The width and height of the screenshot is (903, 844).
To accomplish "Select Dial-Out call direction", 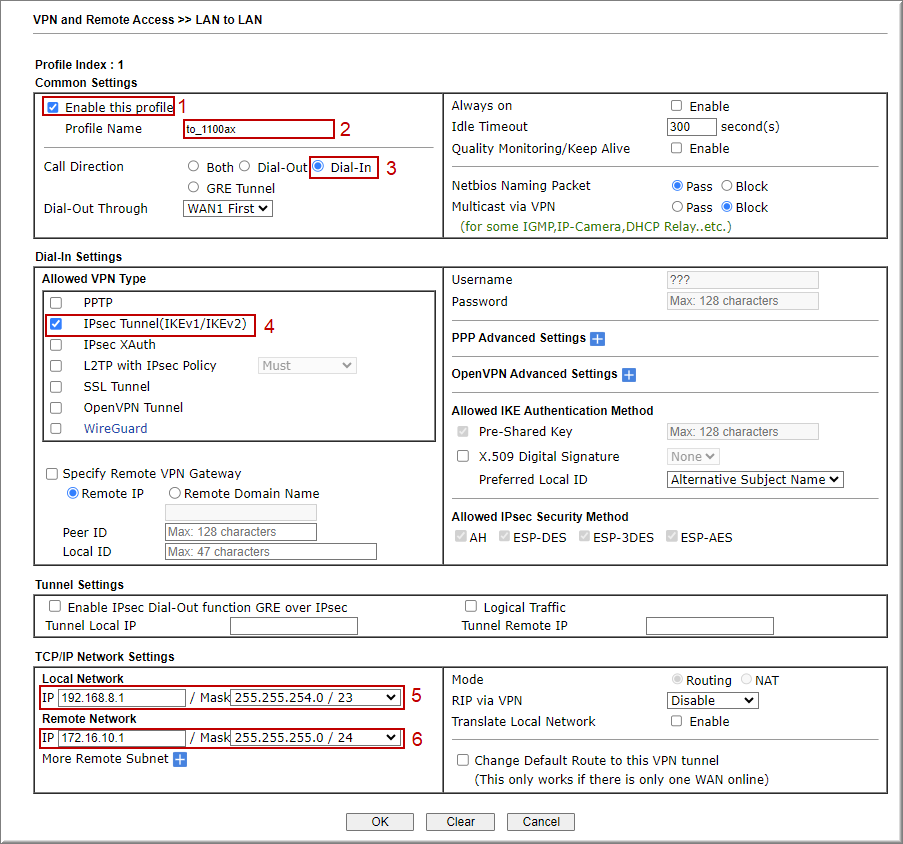I will click(x=245, y=166).
